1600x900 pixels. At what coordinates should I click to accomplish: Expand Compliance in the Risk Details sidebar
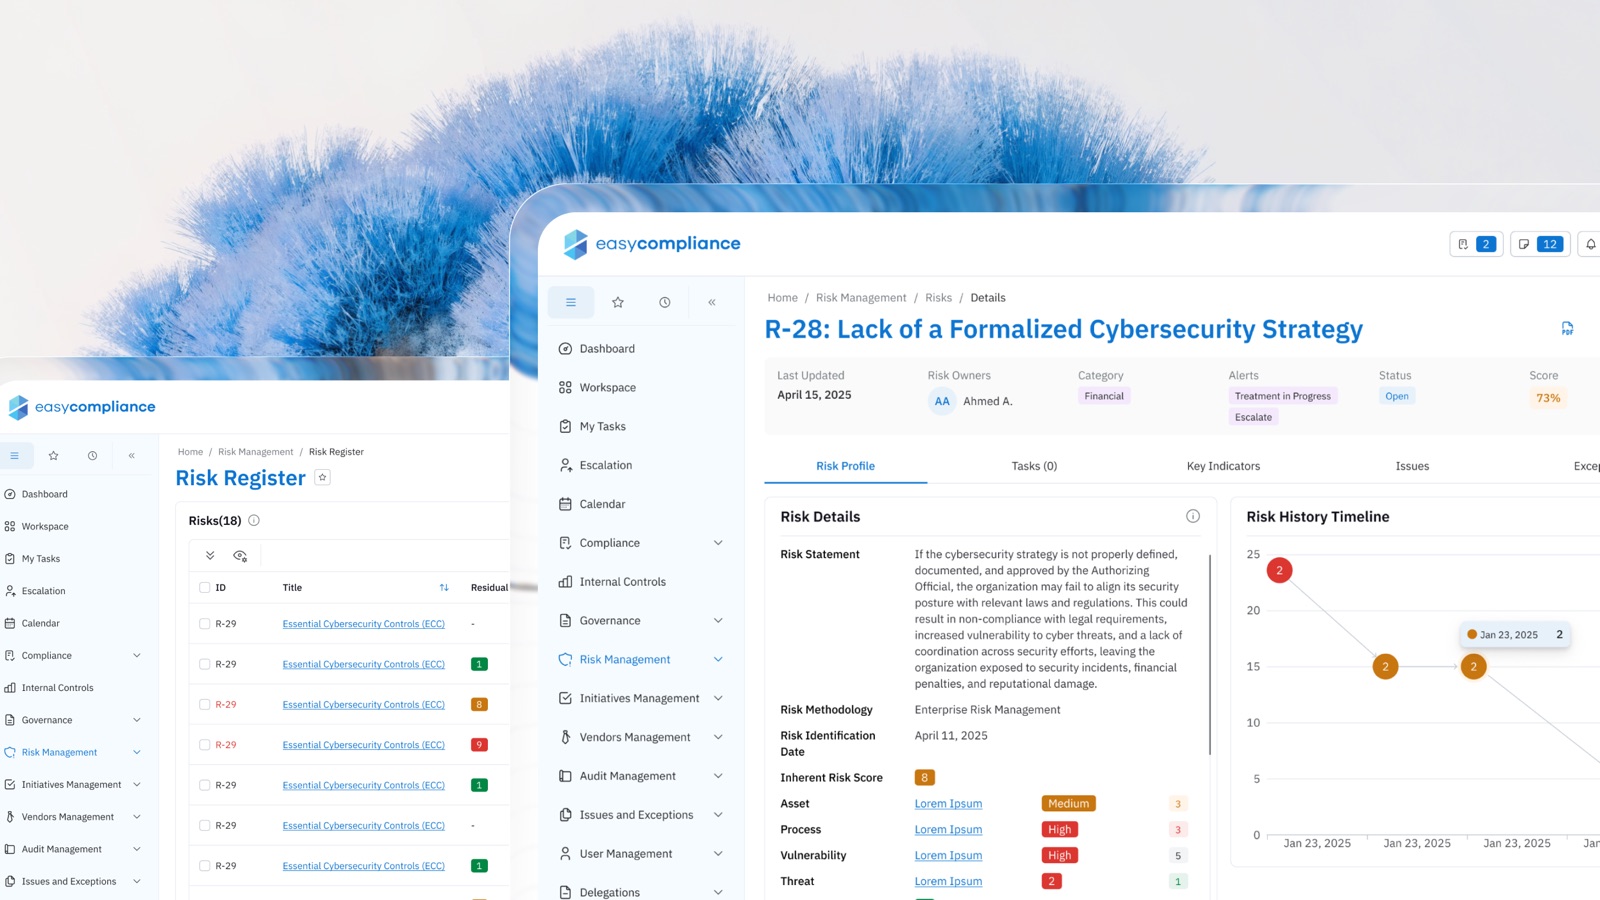[718, 543]
